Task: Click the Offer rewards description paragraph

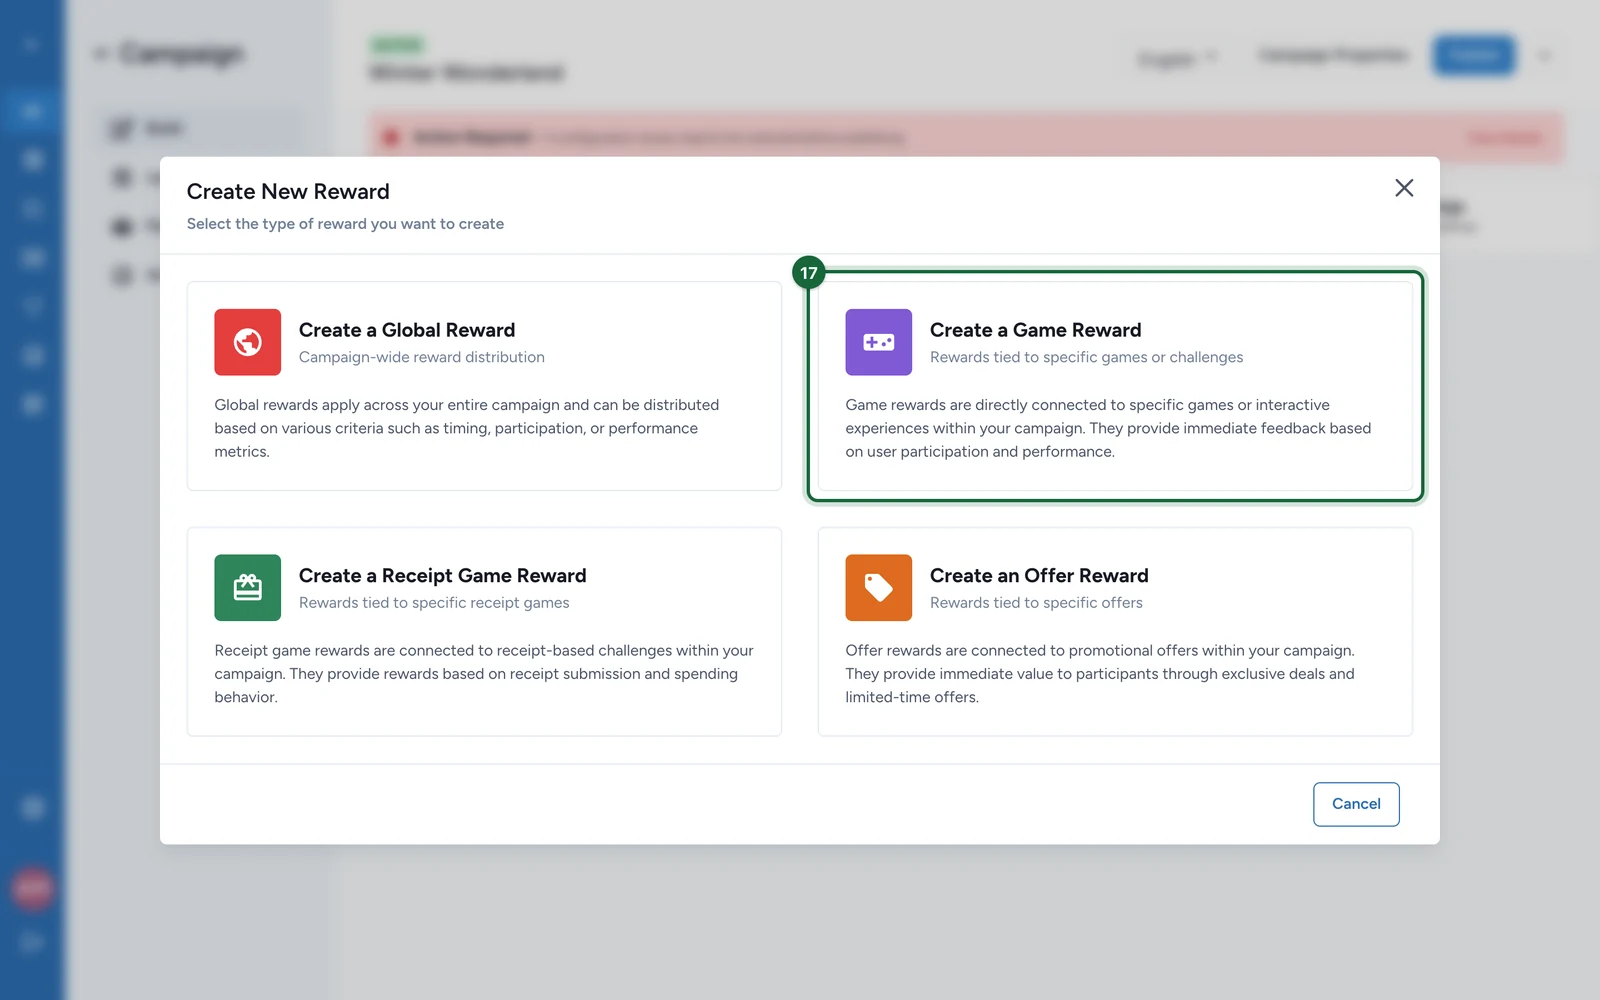Action: 1100,674
